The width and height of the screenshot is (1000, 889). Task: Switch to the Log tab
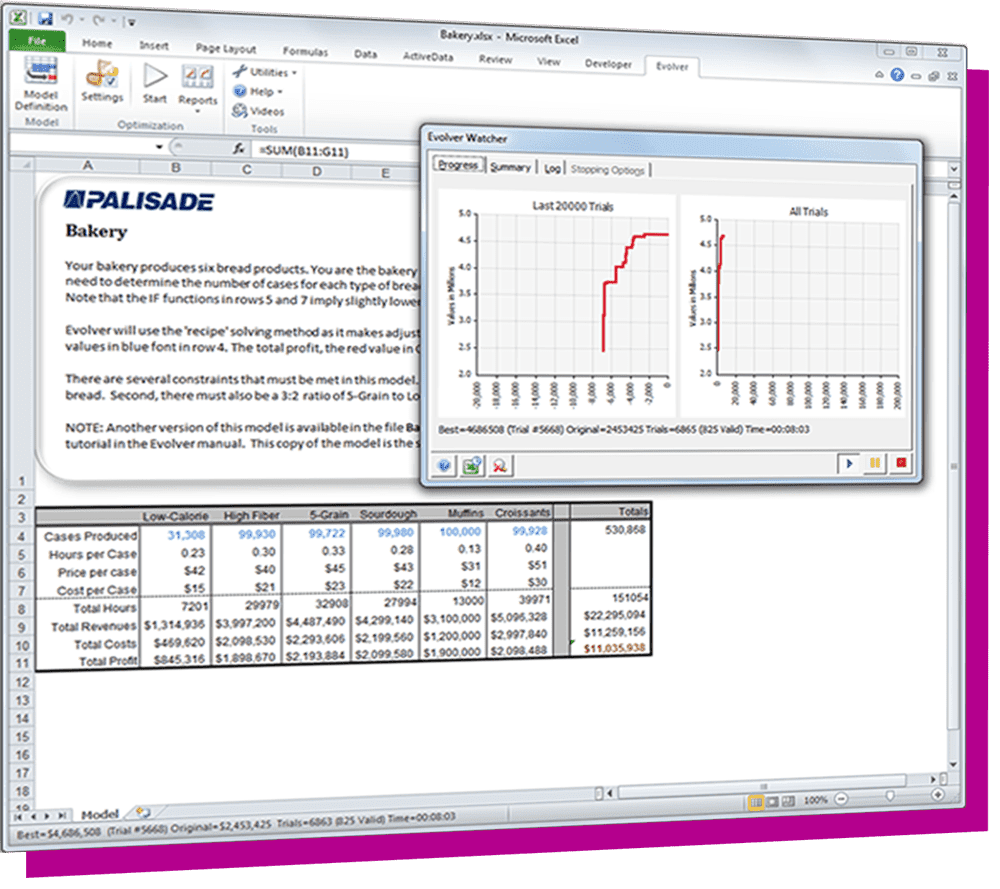pos(552,169)
